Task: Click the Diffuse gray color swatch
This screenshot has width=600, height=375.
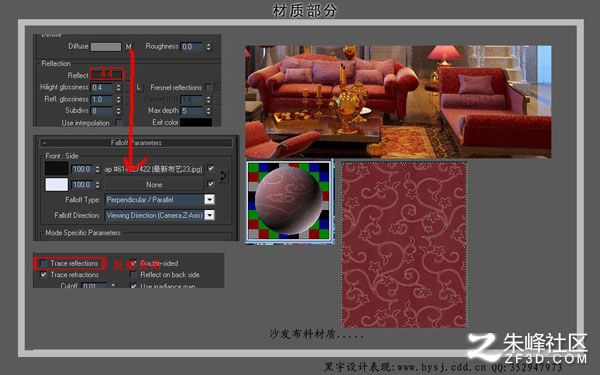Action: pos(106,47)
